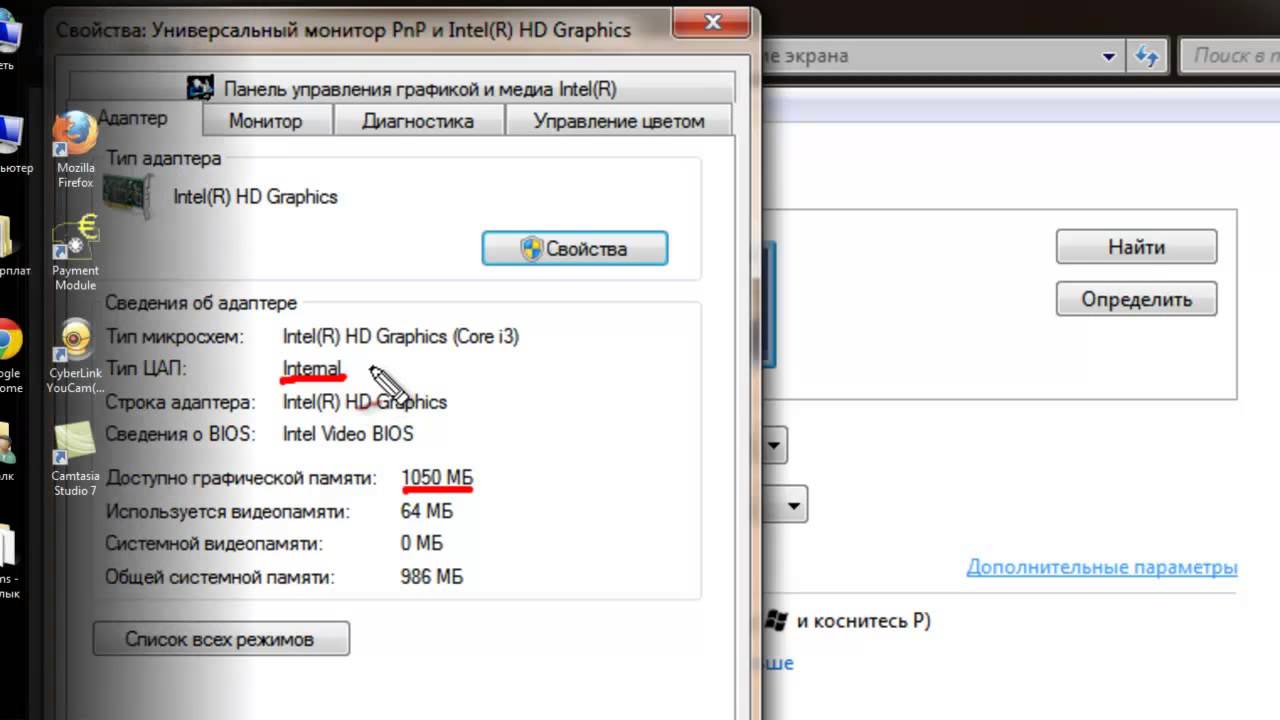1280x720 pixels.
Task: Click the Поиск search field
Action: [1230, 56]
